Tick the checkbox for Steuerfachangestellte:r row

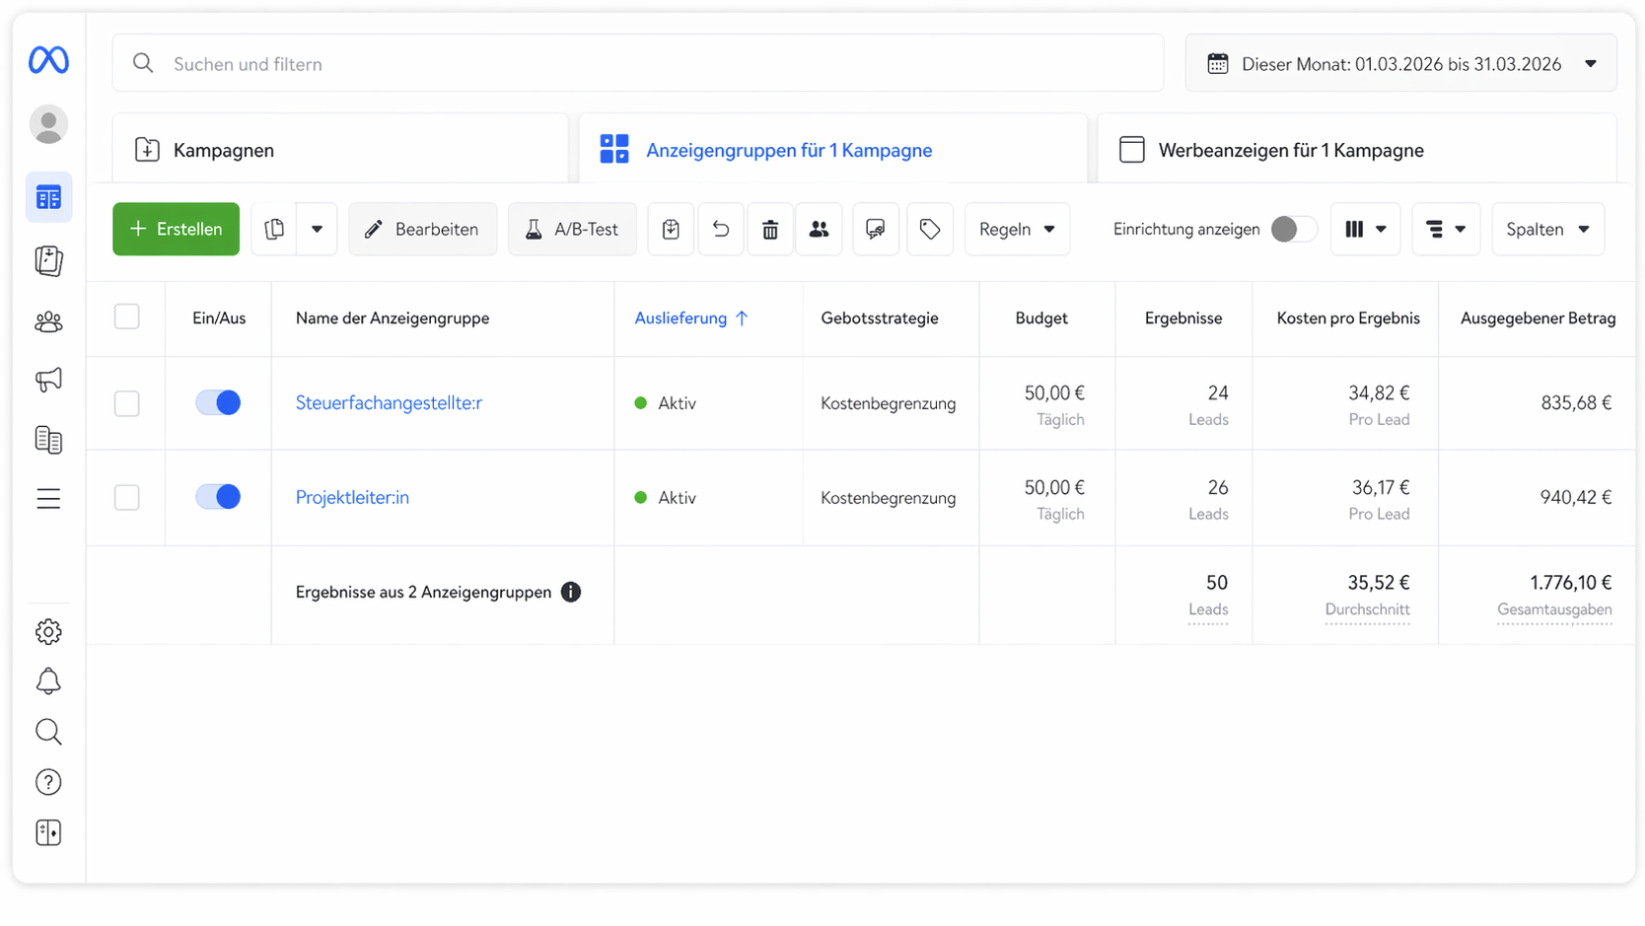click(x=127, y=403)
